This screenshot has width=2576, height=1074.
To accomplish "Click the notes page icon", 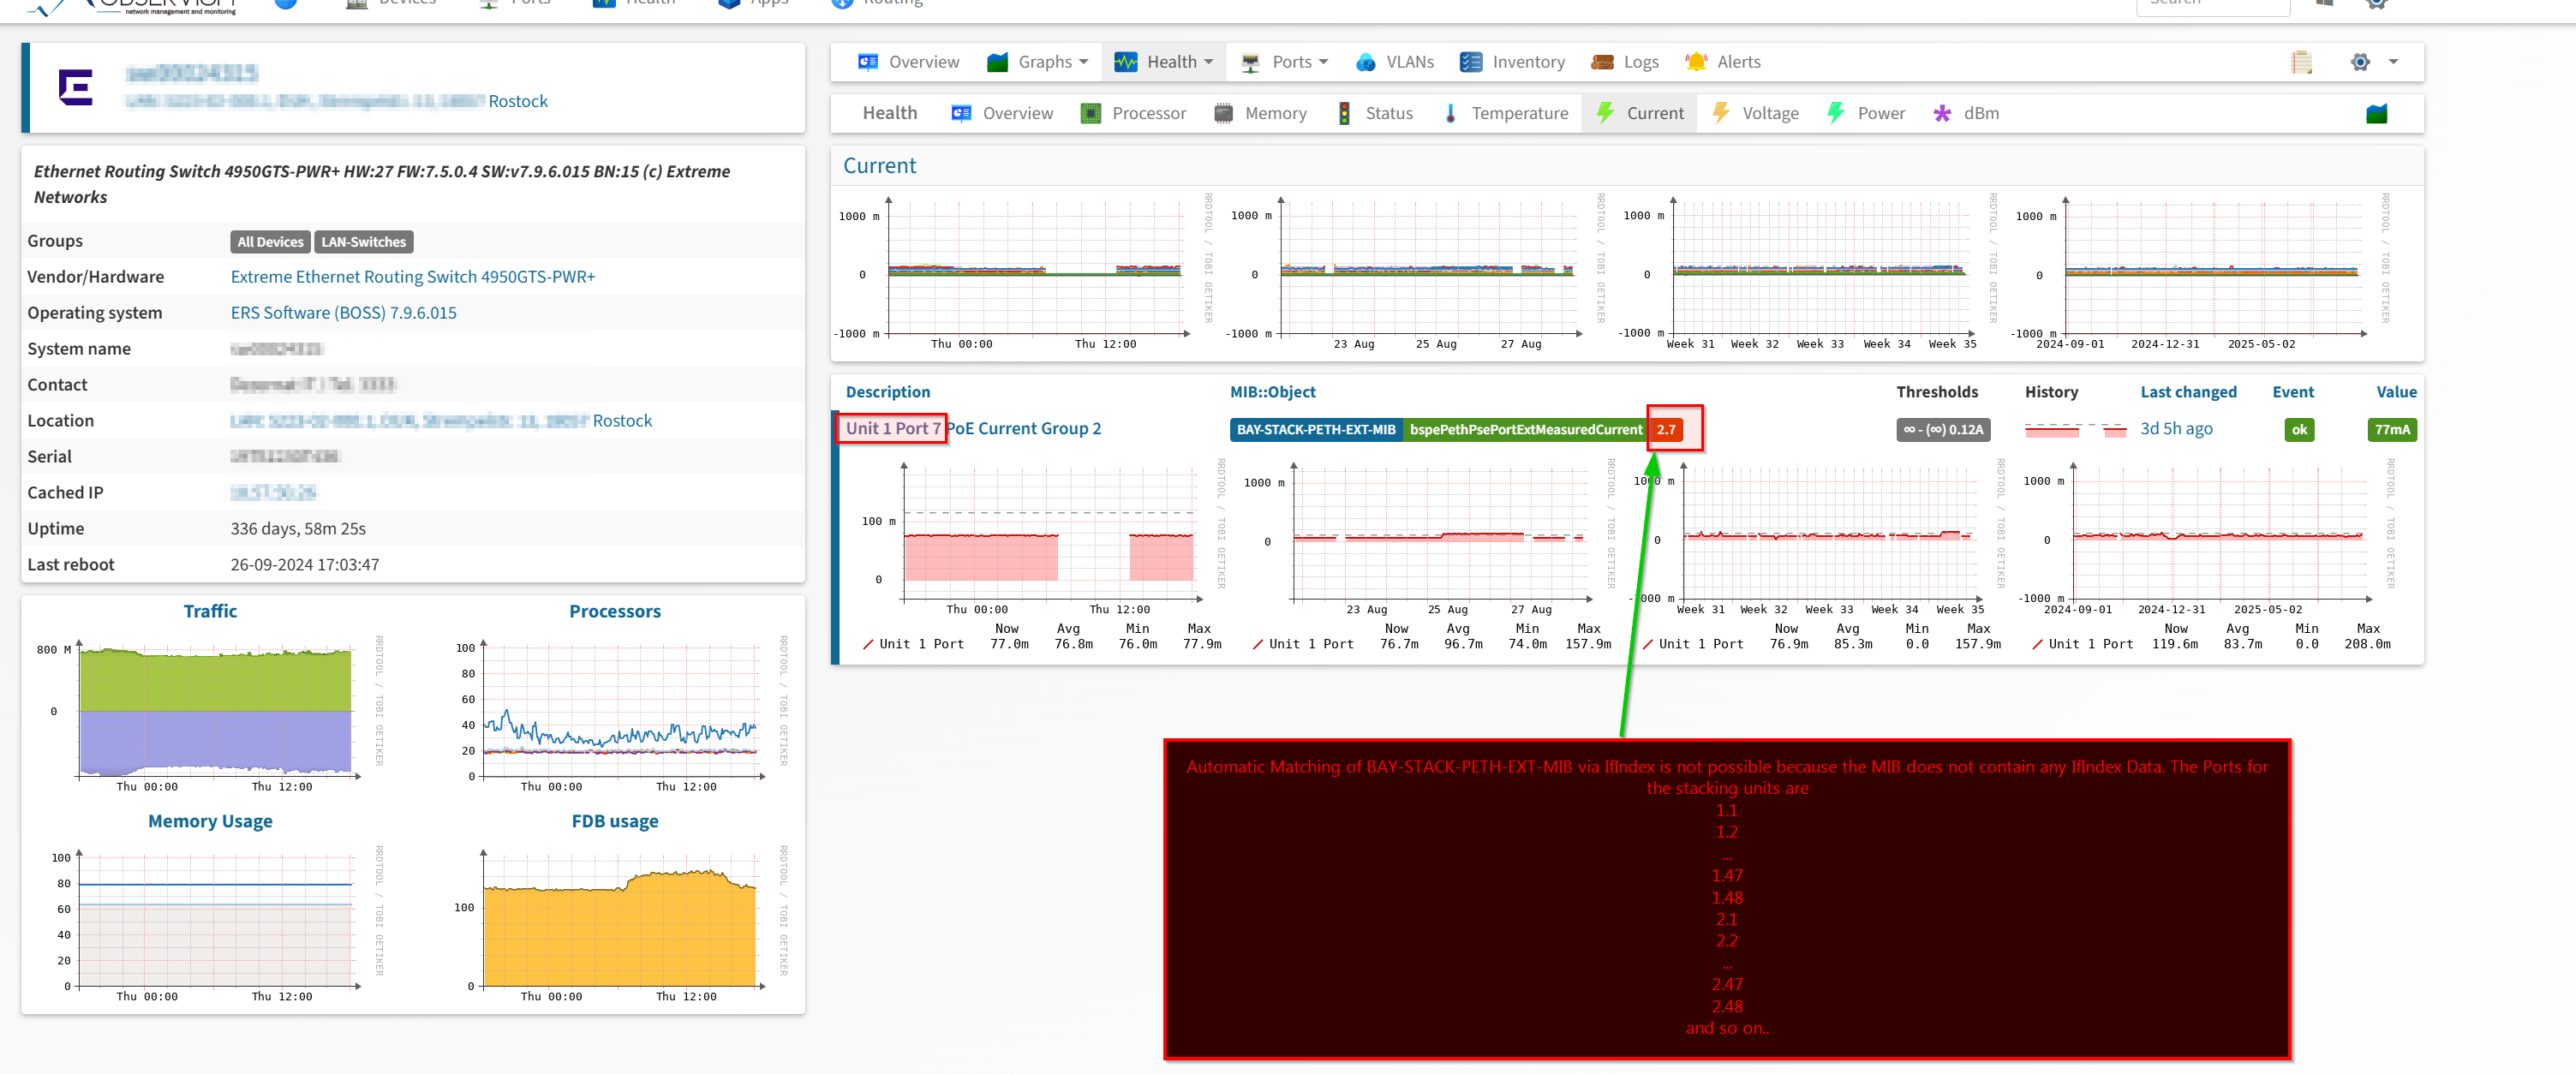I will pyautogui.click(x=2302, y=62).
